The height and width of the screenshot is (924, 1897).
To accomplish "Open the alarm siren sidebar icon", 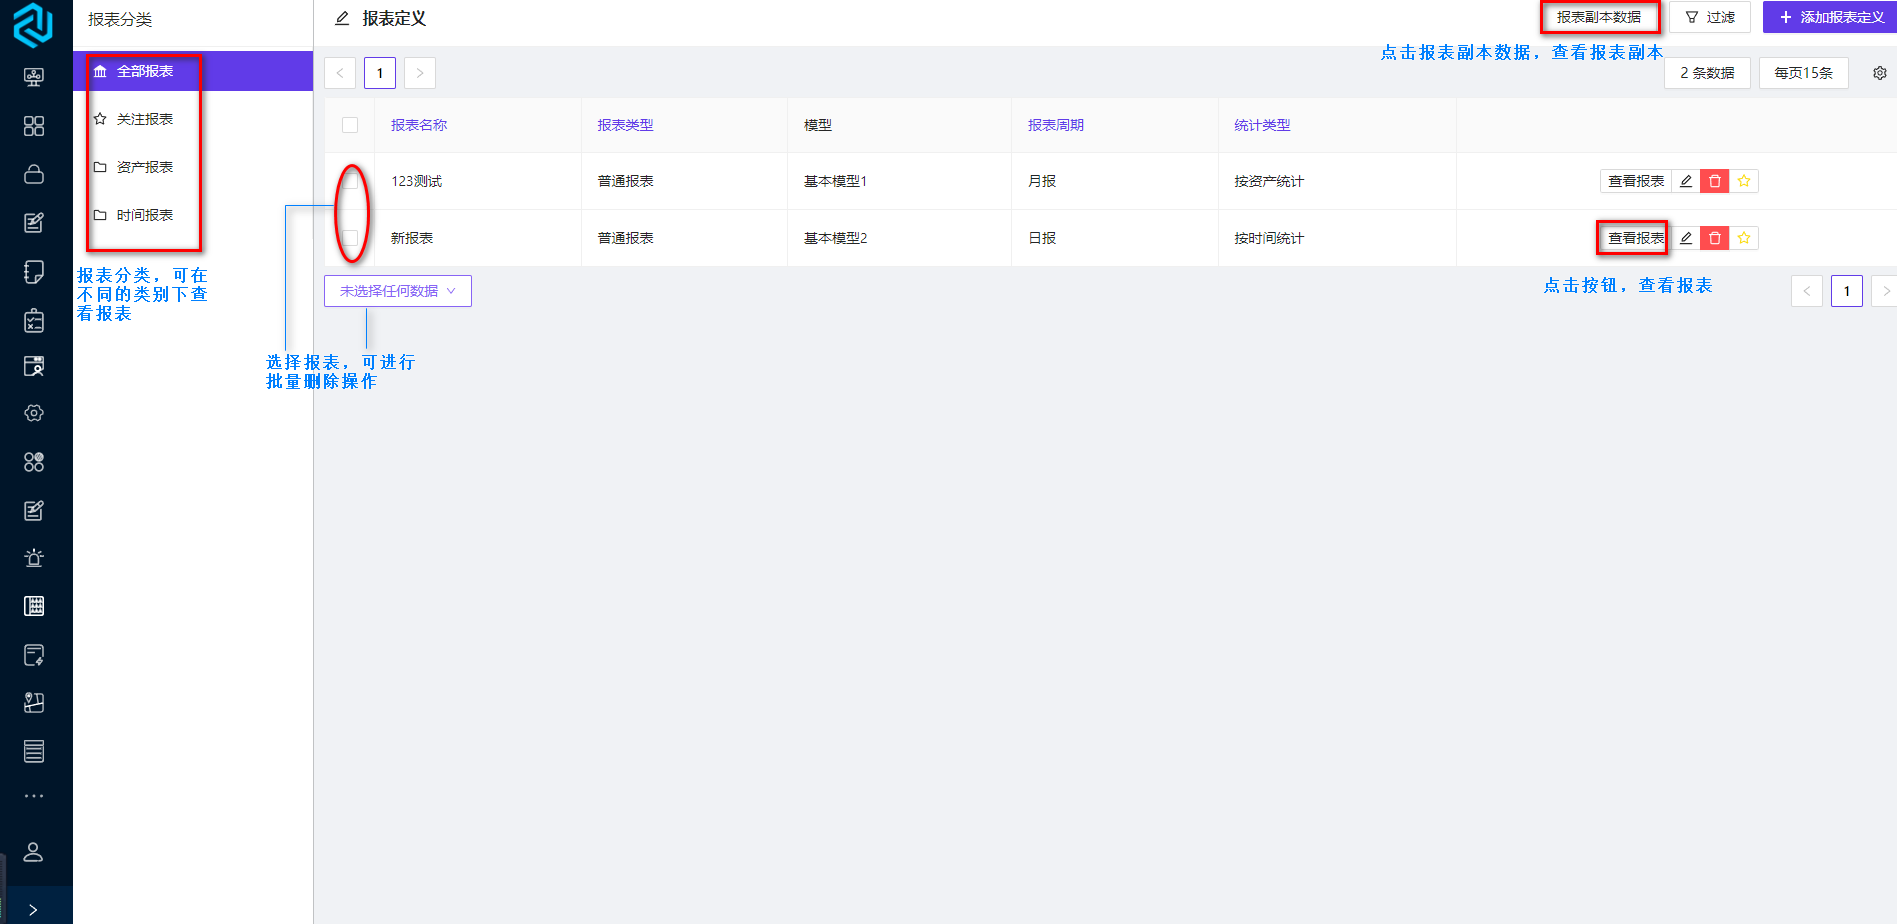I will click(34, 558).
